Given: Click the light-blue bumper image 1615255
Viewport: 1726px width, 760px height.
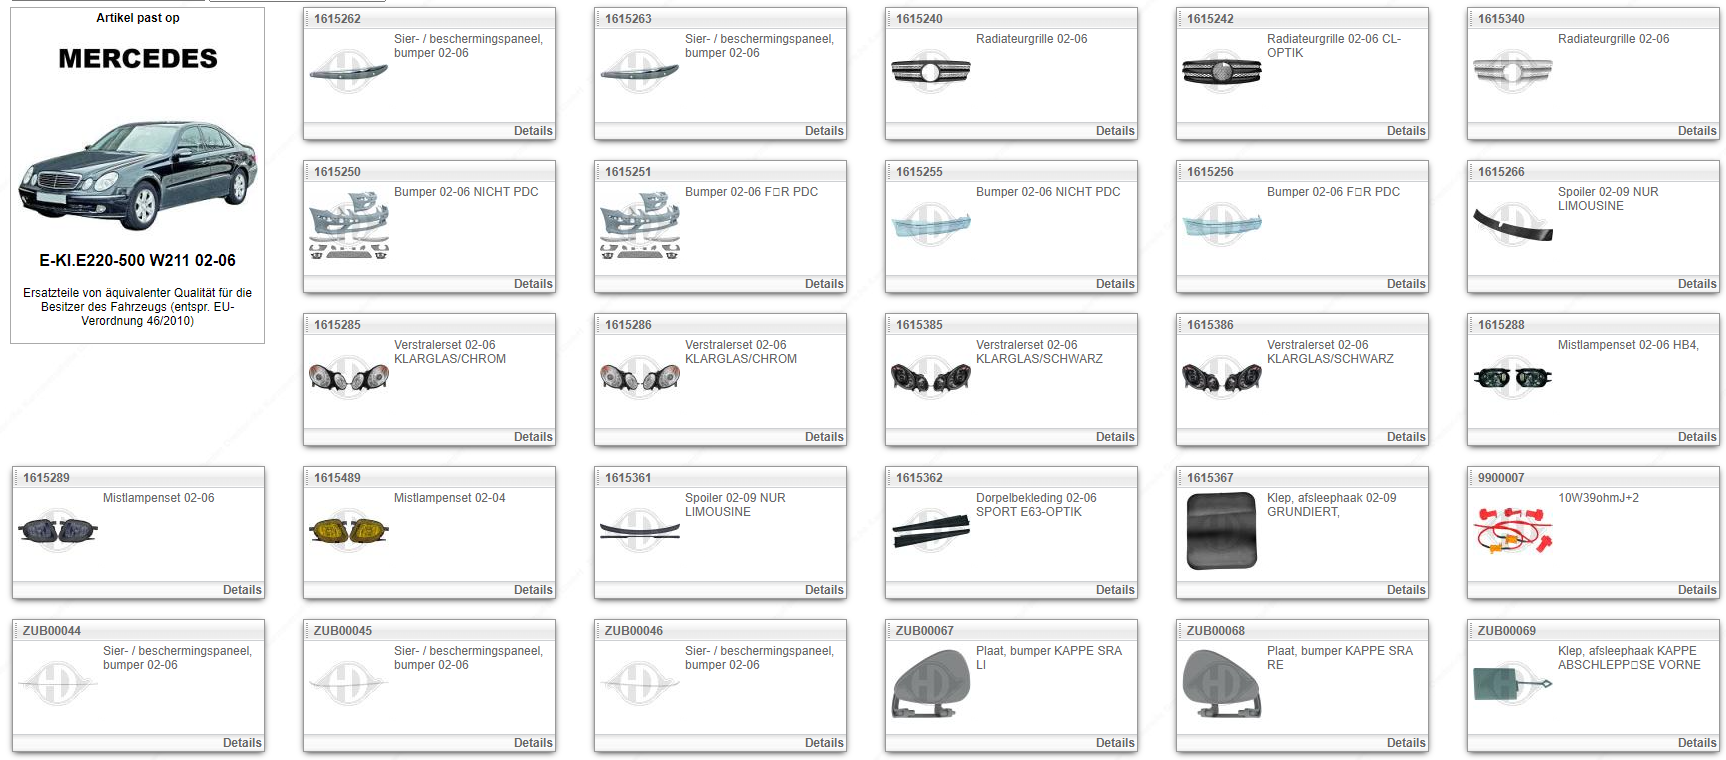Looking at the screenshot, I should pyautogui.click(x=931, y=225).
